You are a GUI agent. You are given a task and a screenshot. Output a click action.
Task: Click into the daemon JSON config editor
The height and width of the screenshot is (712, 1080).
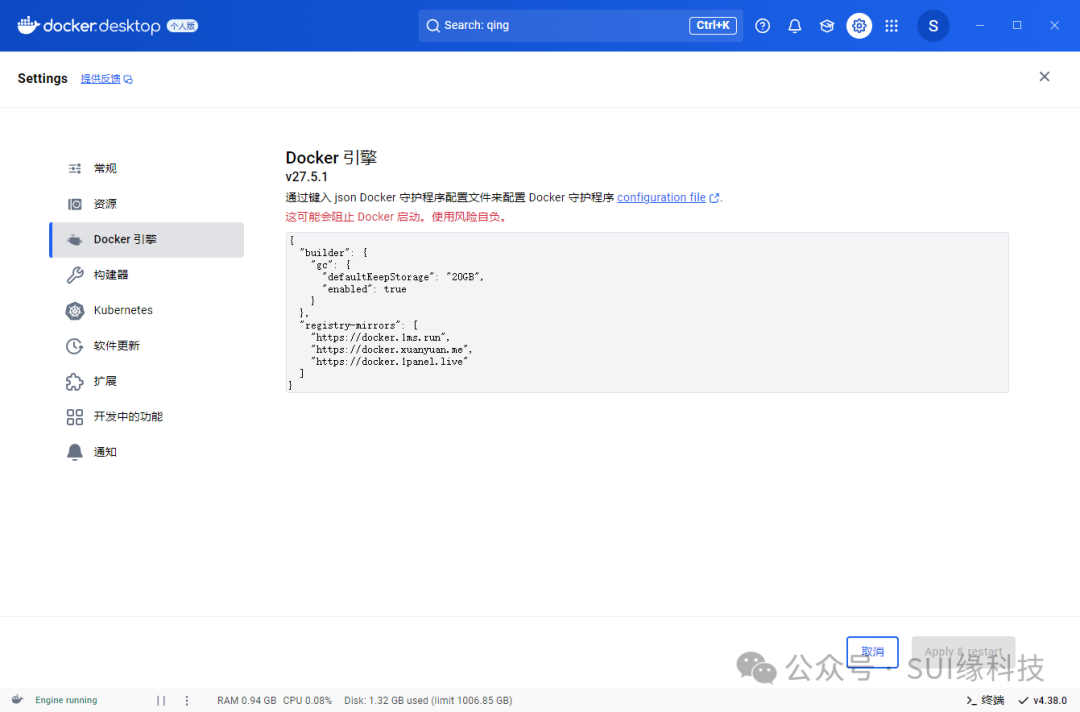(x=647, y=313)
